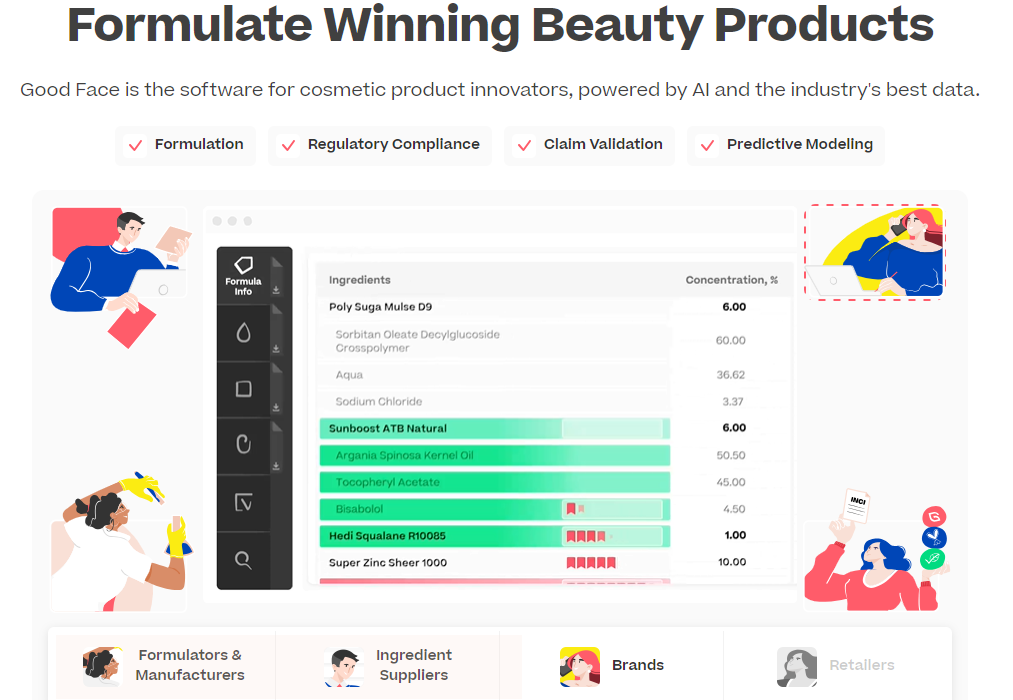The height and width of the screenshot is (700, 1013).
Task: Select the Tocopheryl Acetate row
Action: click(x=554, y=482)
